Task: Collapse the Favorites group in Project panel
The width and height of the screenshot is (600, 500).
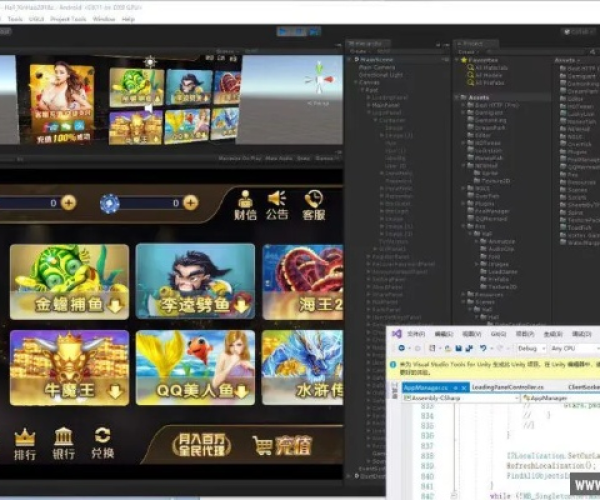Action: (457, 59)
